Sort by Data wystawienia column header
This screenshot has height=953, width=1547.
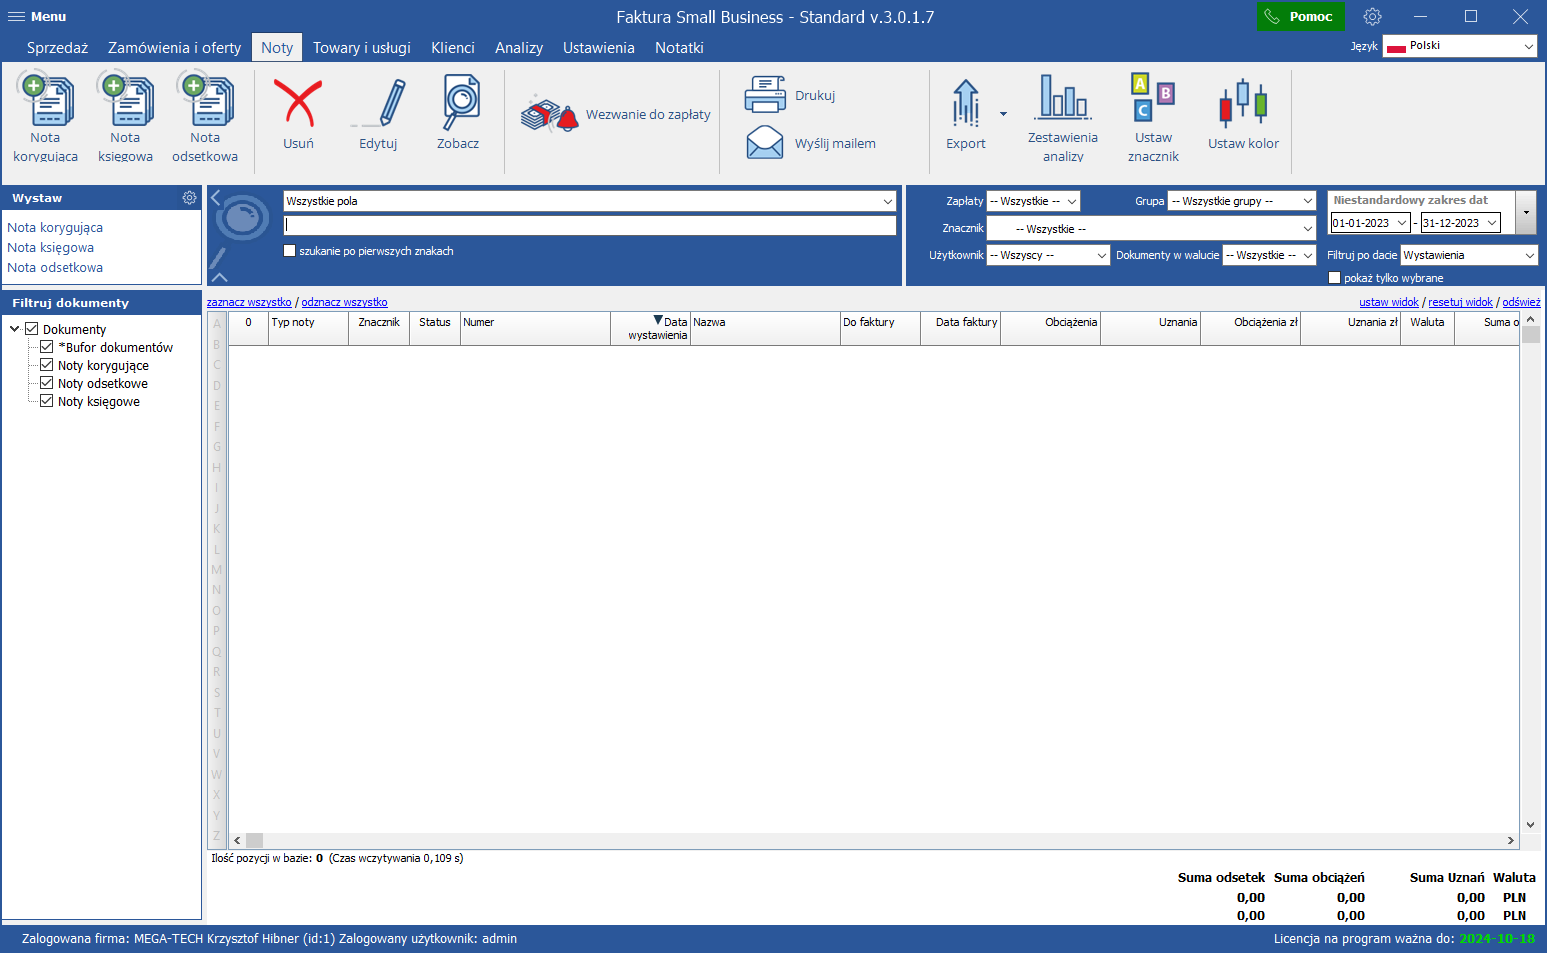[x=650, y=328]
